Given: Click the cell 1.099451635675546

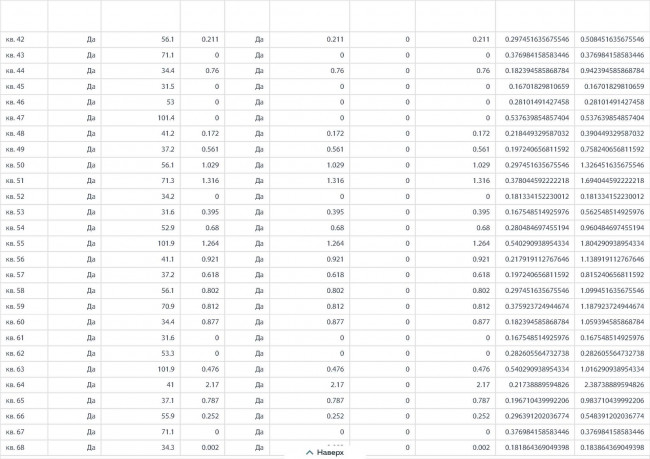Looking at the screenshot, I should [612, 291].
